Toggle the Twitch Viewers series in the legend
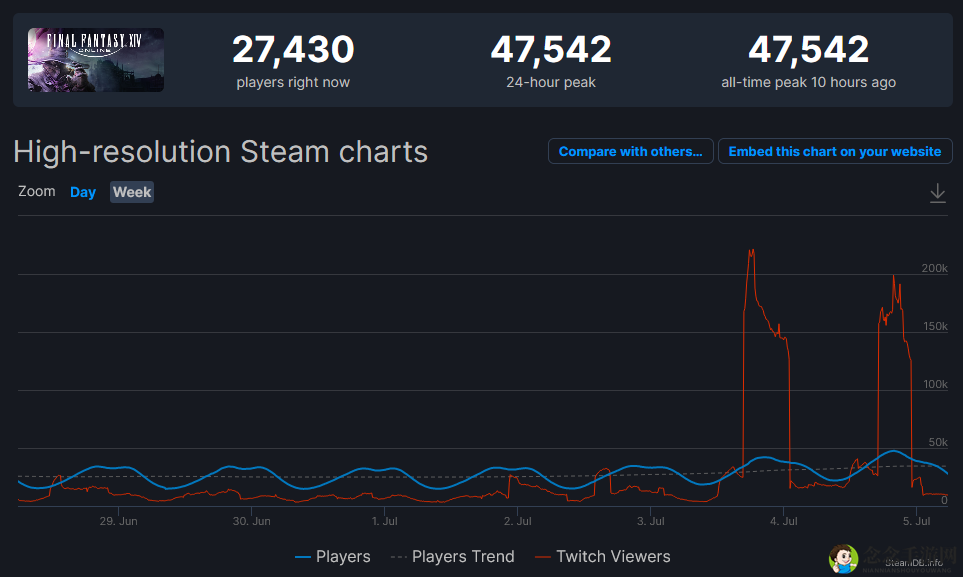This screenshot has width=963, height=577. [x=602, y=557]
